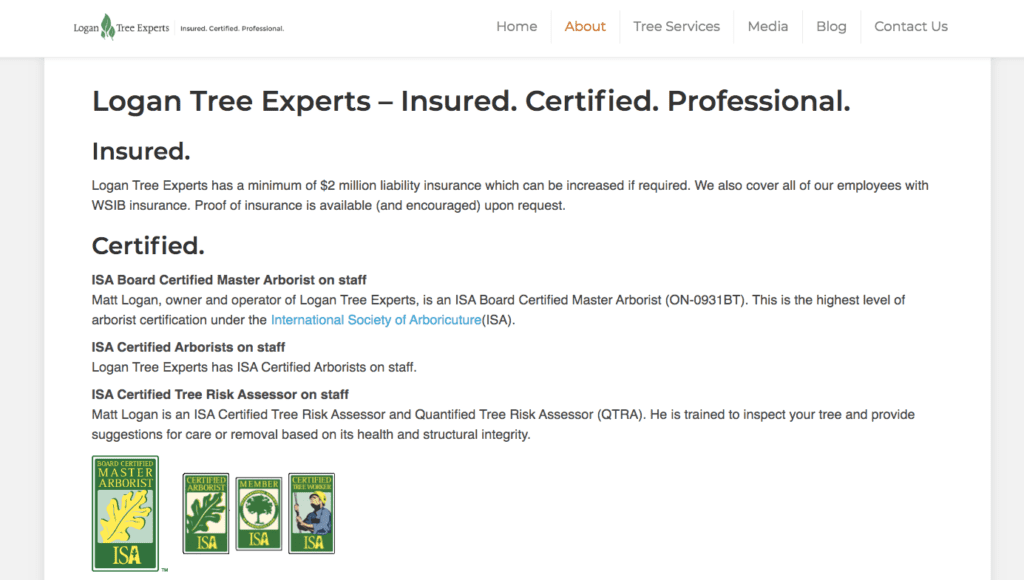Click the 'Certified.' section heading
Screen dimensions: 1024x580
[148, 246]
